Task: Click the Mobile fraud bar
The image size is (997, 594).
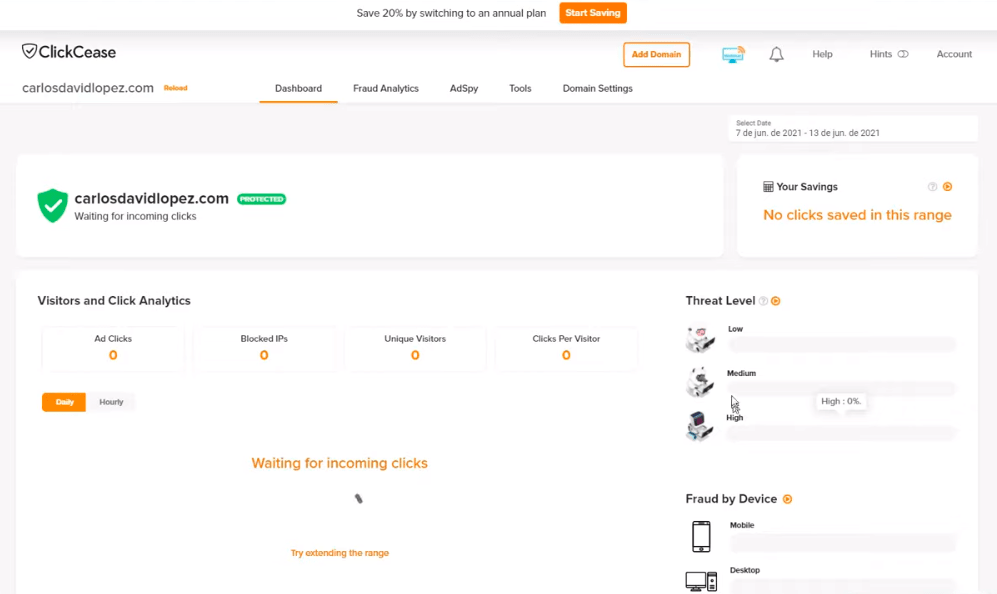Action: (842, 542)
